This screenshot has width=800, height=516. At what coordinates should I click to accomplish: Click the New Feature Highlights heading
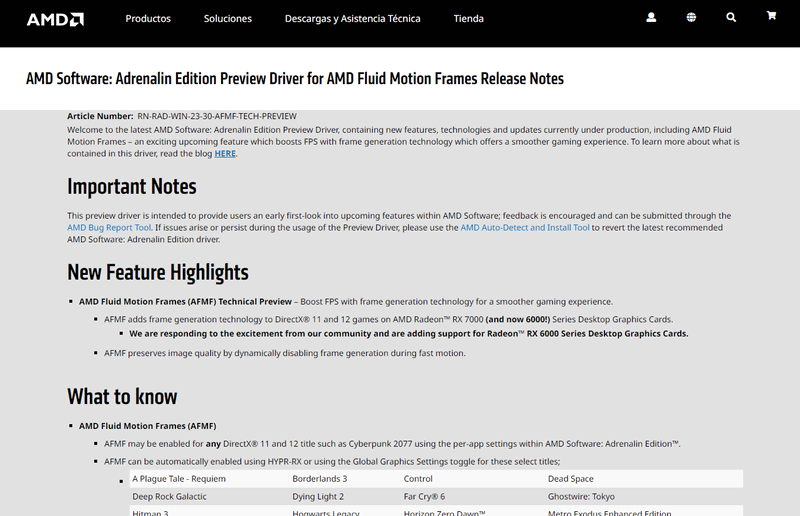pos(158,272)
